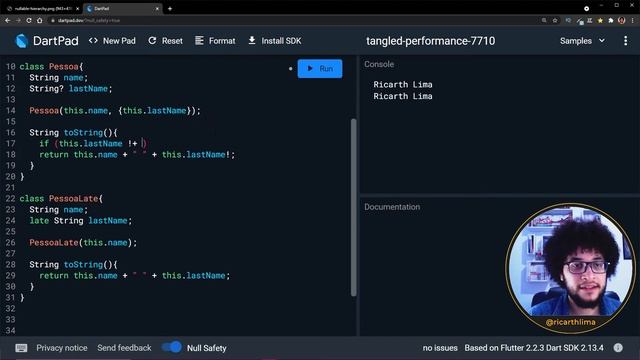This screenshot has height=360, width=640.
Task: Open the browser profile avatar
Action: [x=622, y=20]
